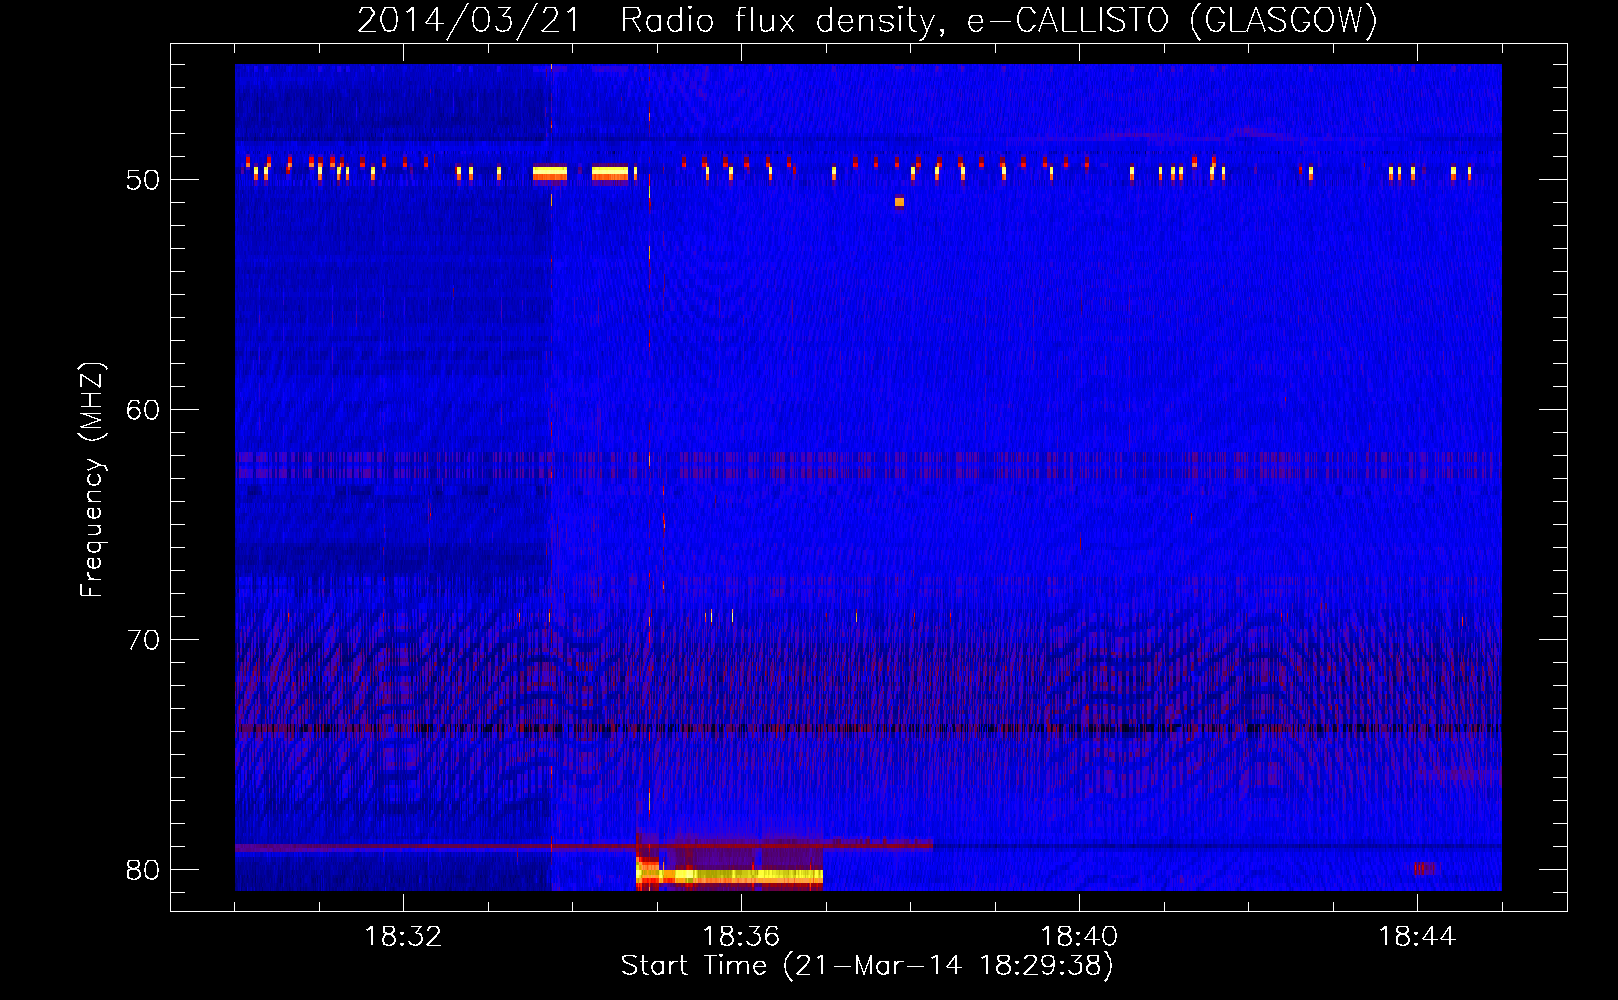The image size is (1618, 1000).
Task: Click the 18:32 time tick label
Action: [403, 937]
